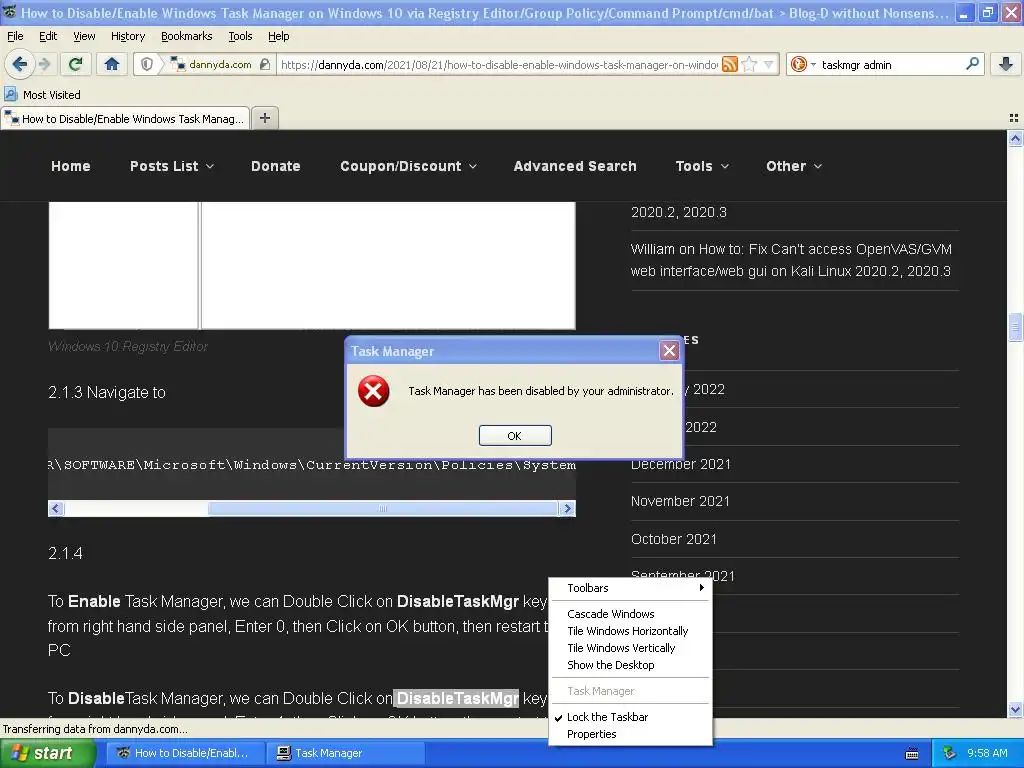Click the network tray icon near clock
1024x768 pixels.
(950, 753)
